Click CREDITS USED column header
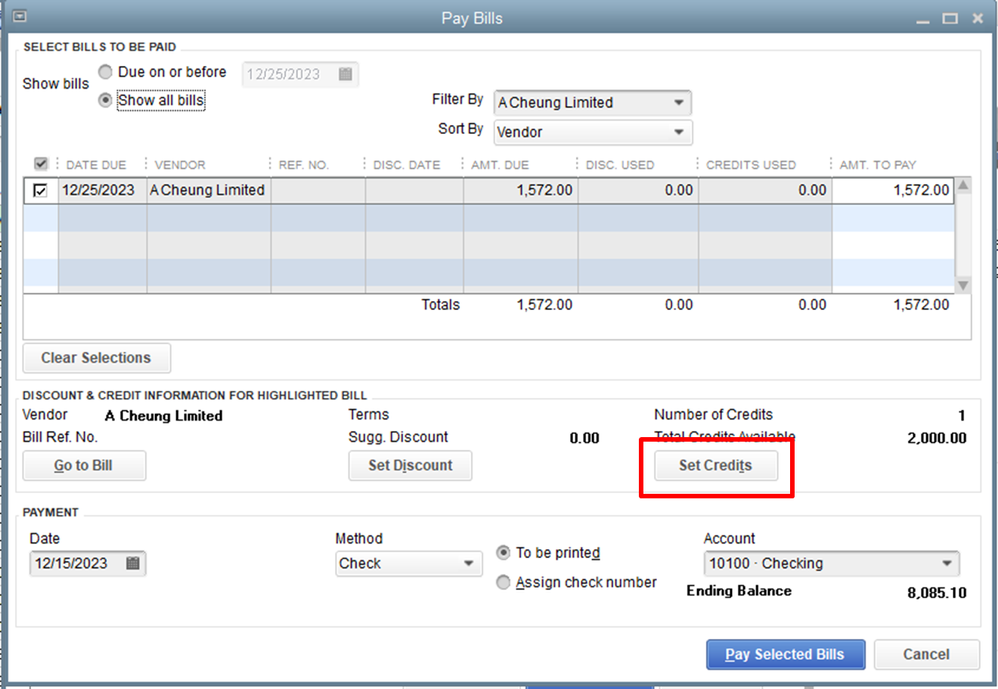The width and height of the screenshot is (998, 689). point(751,165)
